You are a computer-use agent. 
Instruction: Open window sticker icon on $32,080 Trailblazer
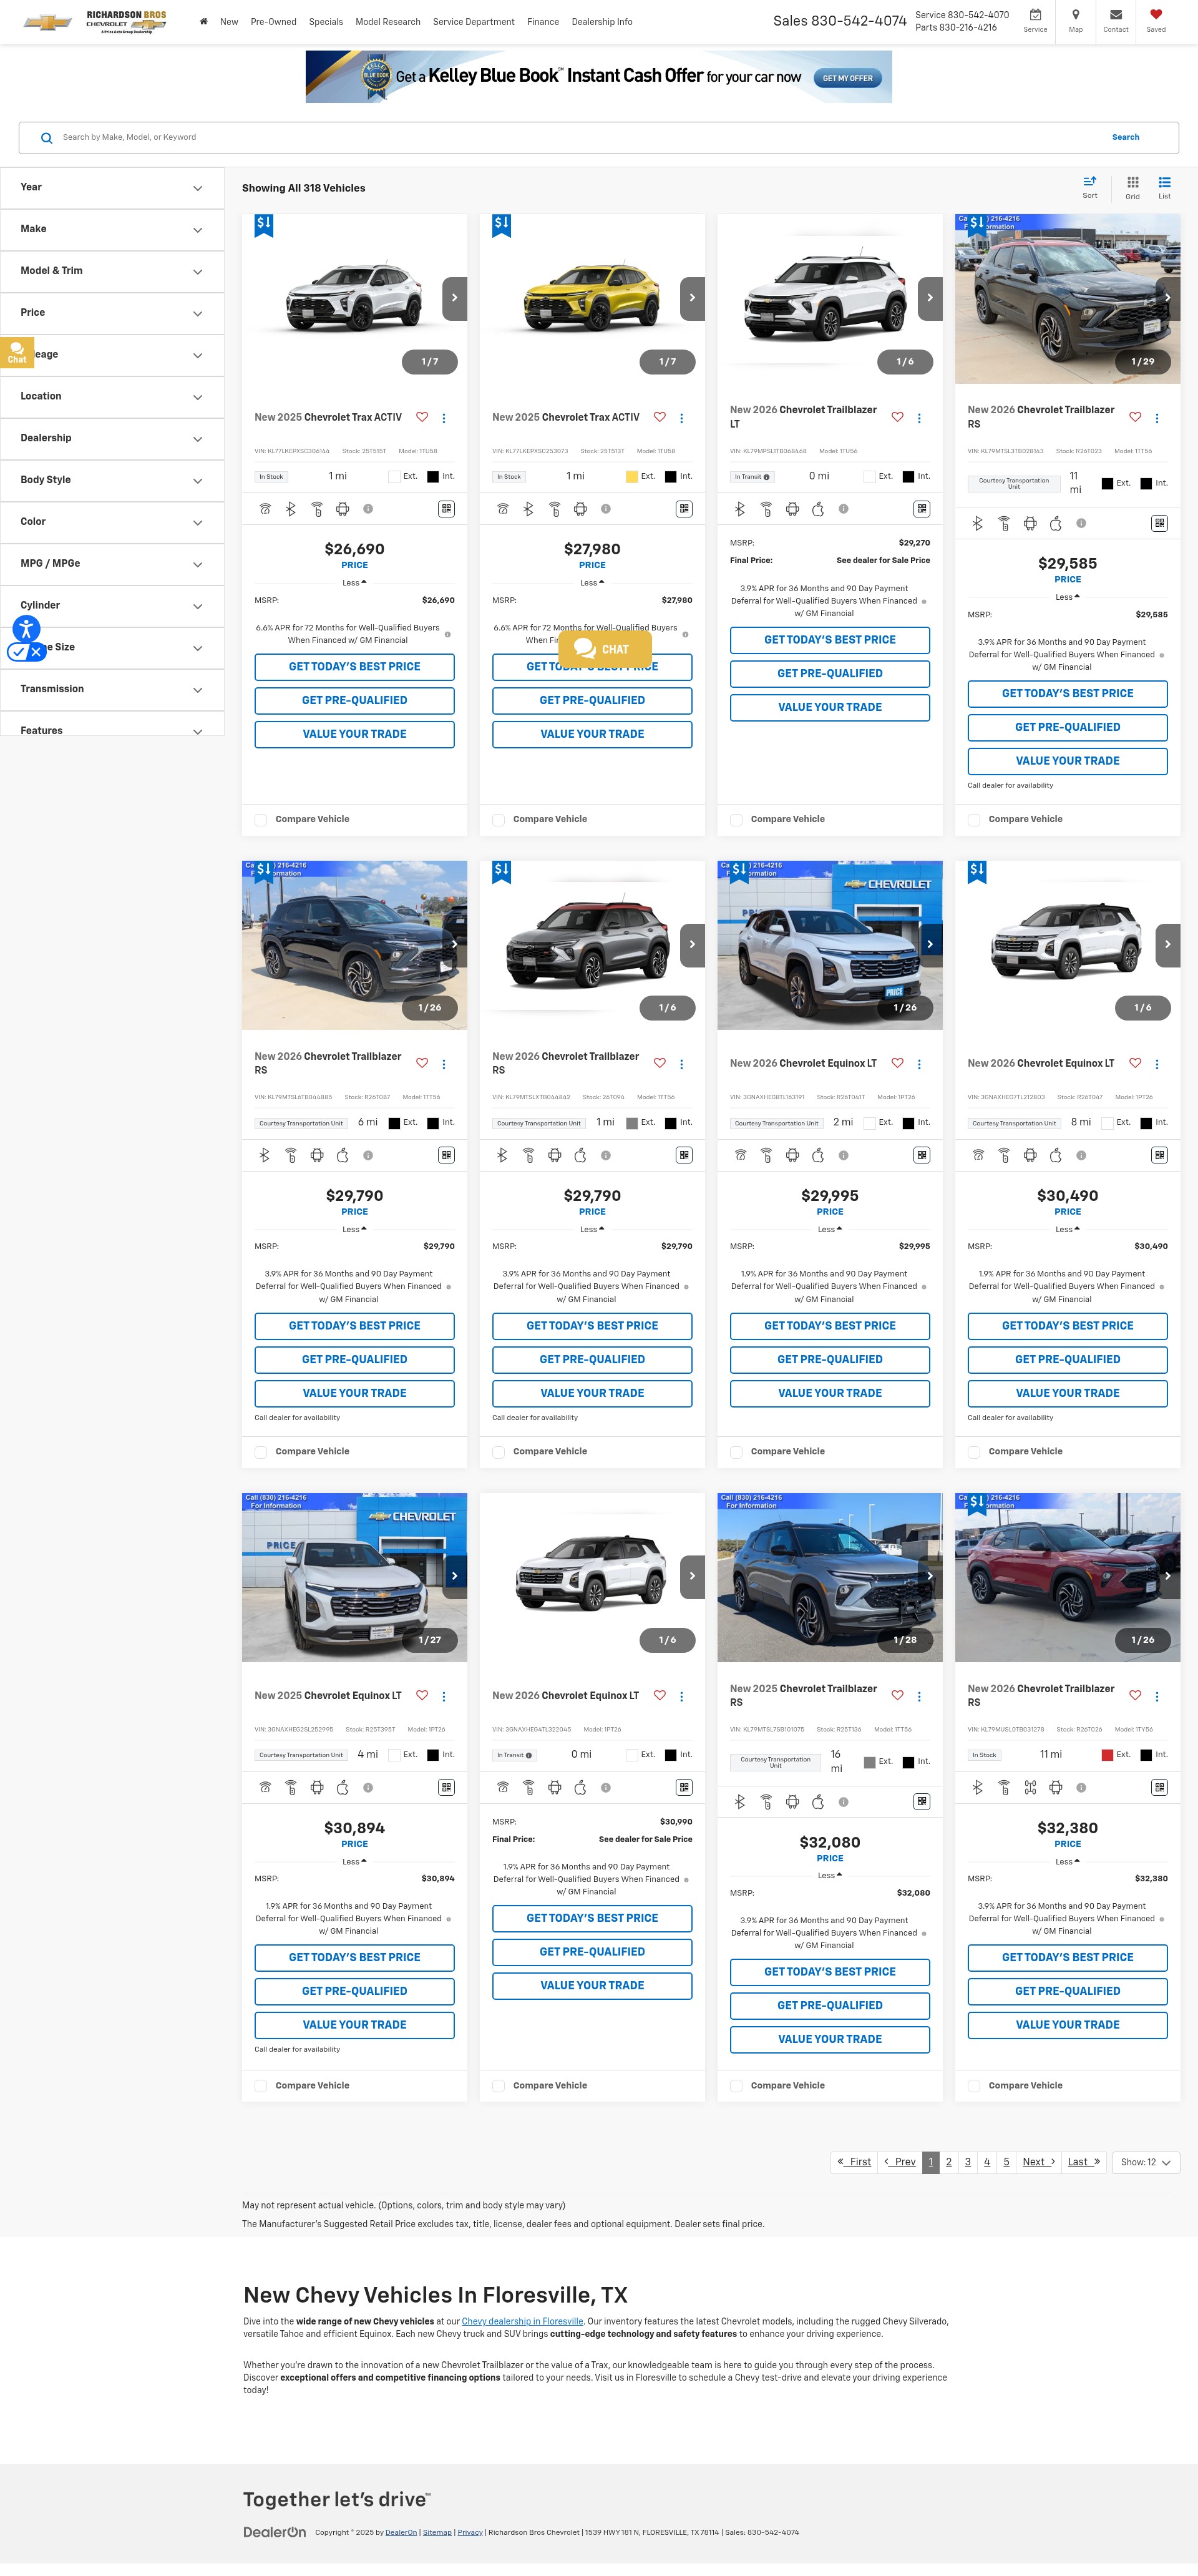tap(921, 1801)
